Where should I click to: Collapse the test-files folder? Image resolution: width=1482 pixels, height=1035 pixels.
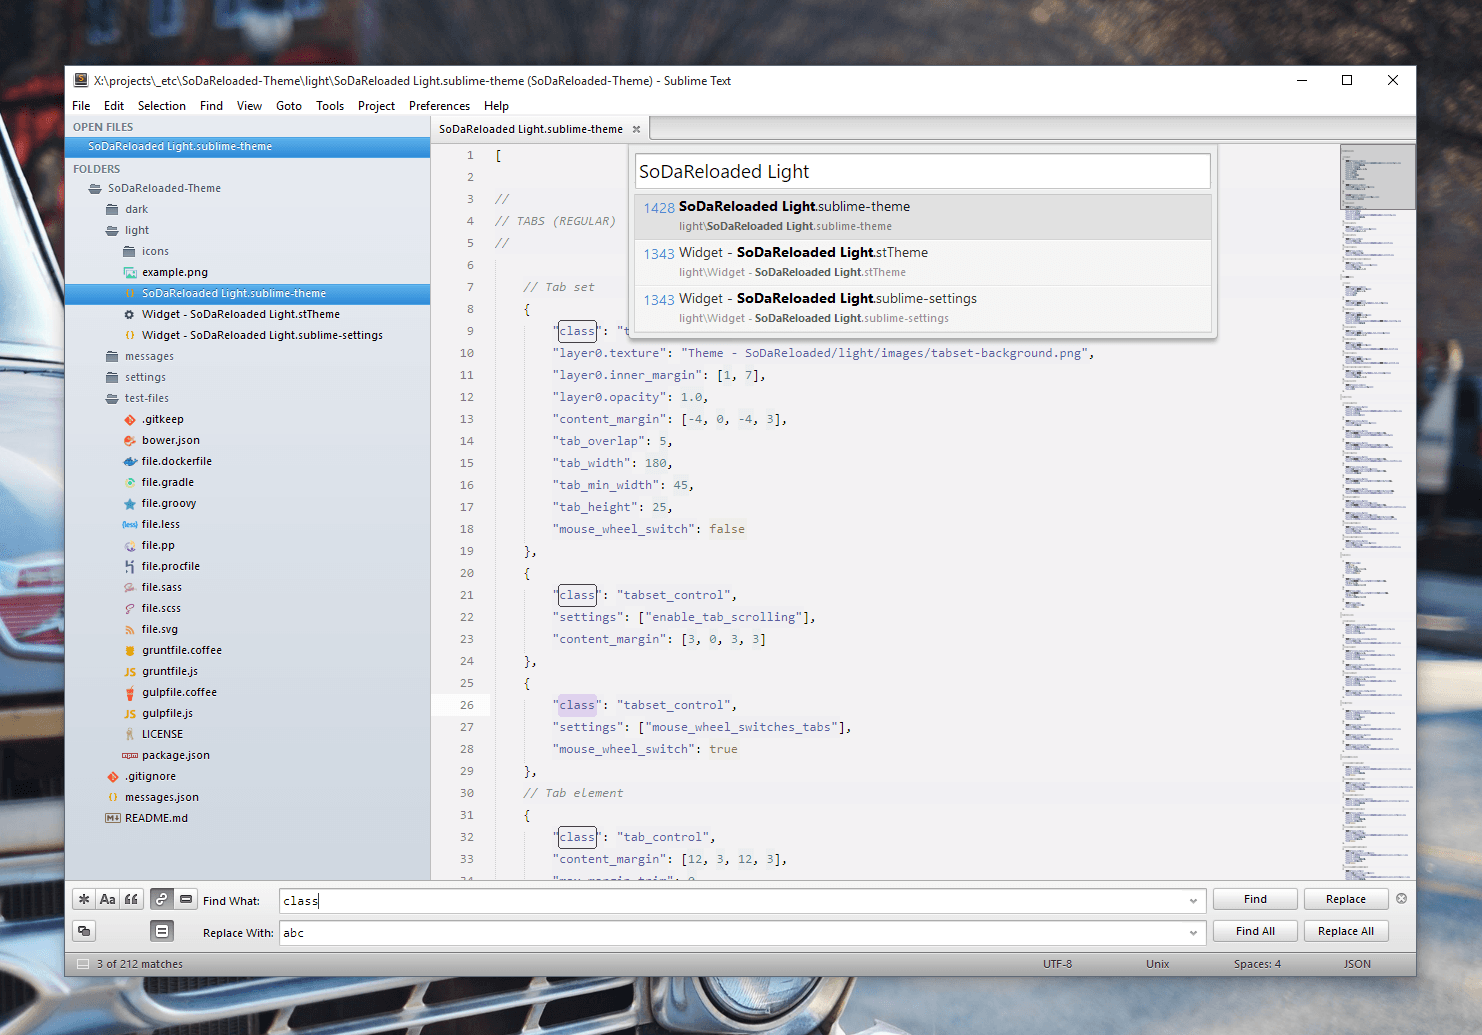112,398
